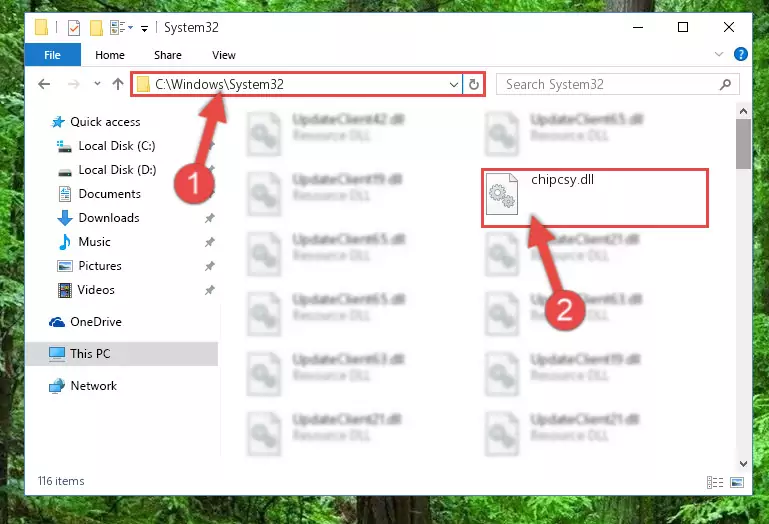This screenshot has width=769, height=524.
Task: Refresh the System32 folder view
Action: click(x=474, y=84)
